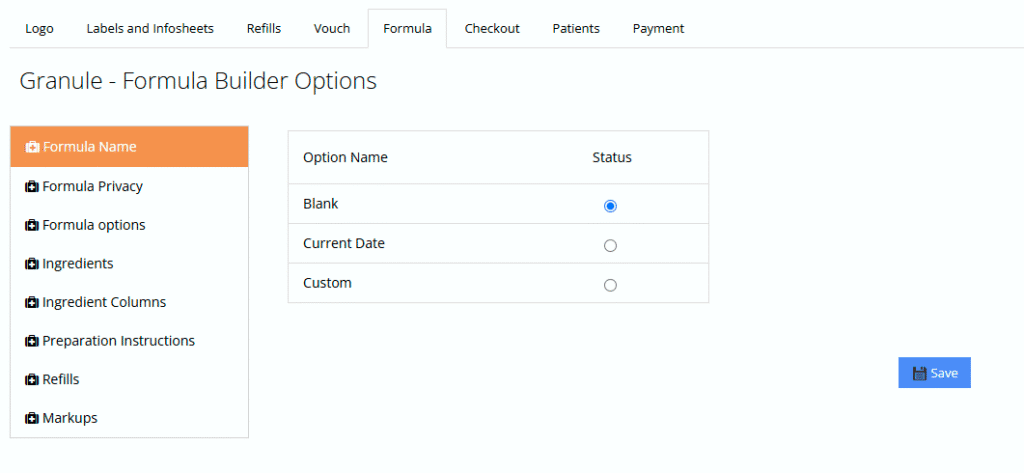Switch to the Logo tab
This screenshot has width=1024, height=473.
pyautogui.click(x=39, y=29)
